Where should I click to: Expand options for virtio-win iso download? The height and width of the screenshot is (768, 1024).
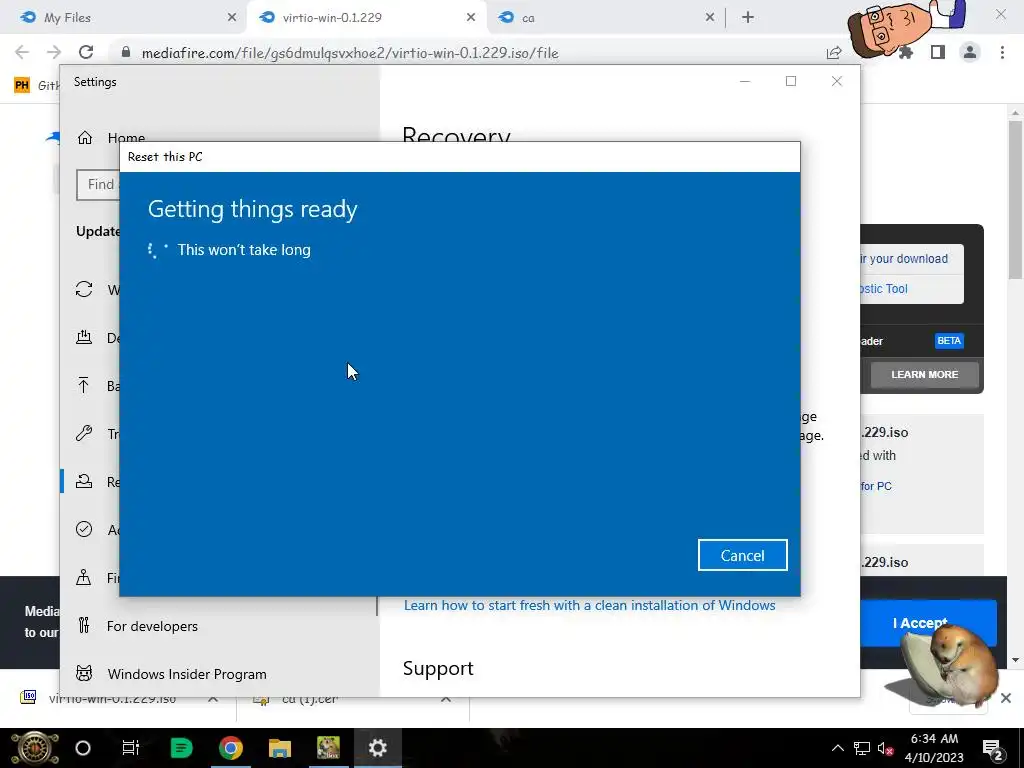click(x=213, y=698)
